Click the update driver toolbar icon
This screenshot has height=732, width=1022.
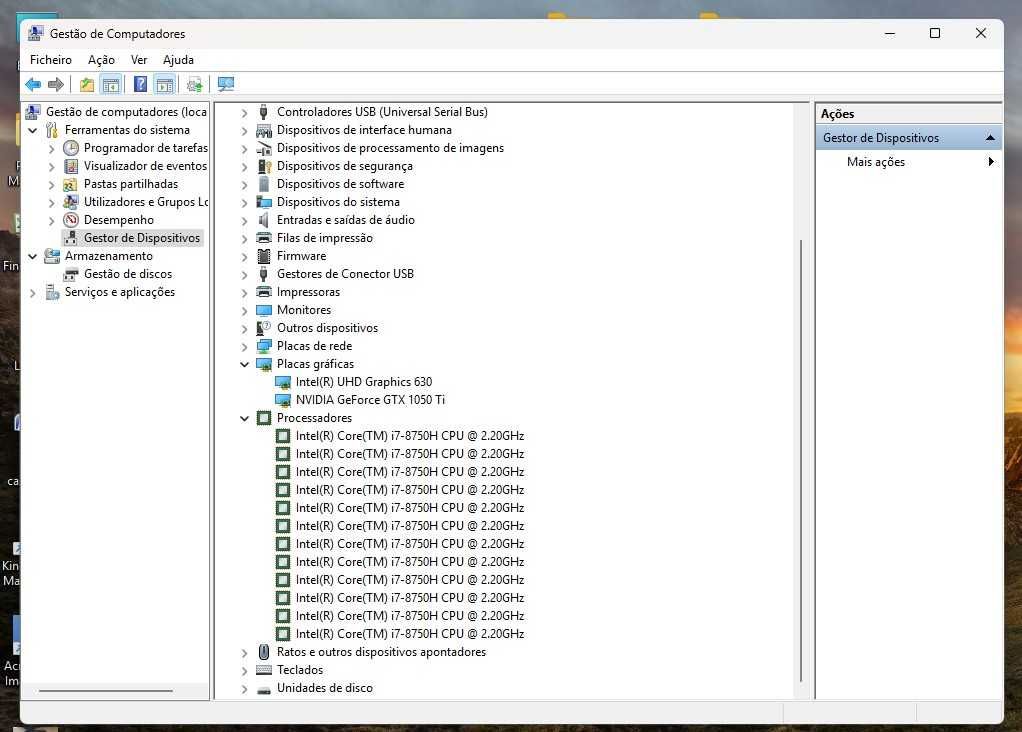pos(194,84)
